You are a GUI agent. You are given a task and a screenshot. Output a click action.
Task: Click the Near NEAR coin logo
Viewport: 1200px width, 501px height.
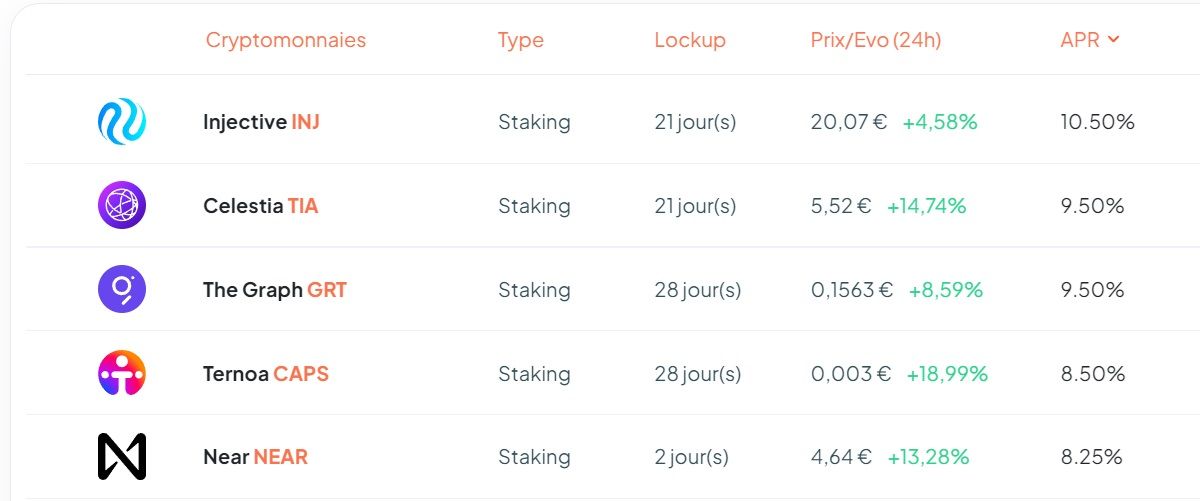(122, 457)
